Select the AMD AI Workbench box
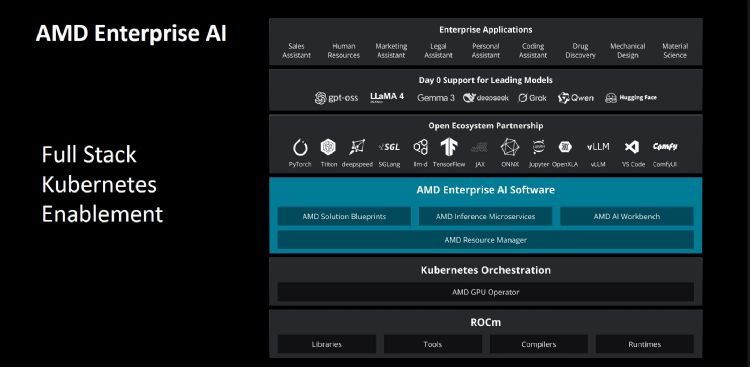Screen dimensions: 750x367 (x=627, y=216)
